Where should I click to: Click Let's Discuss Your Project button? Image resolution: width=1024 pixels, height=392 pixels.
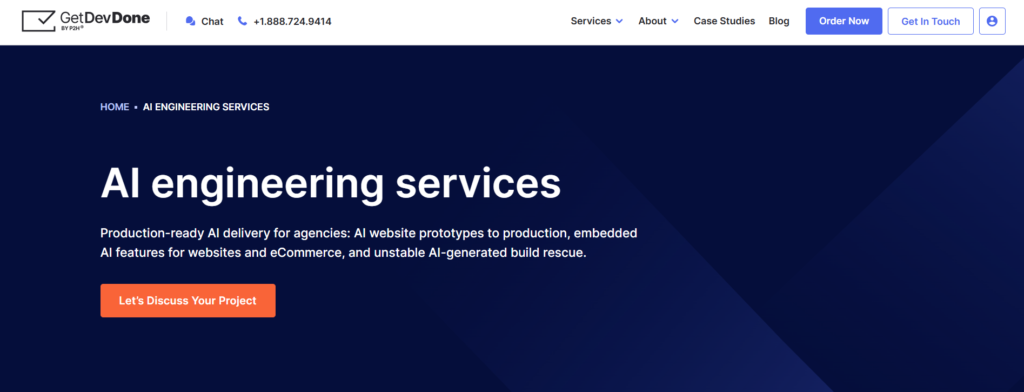pyautogui.click(x=188, y=301)
